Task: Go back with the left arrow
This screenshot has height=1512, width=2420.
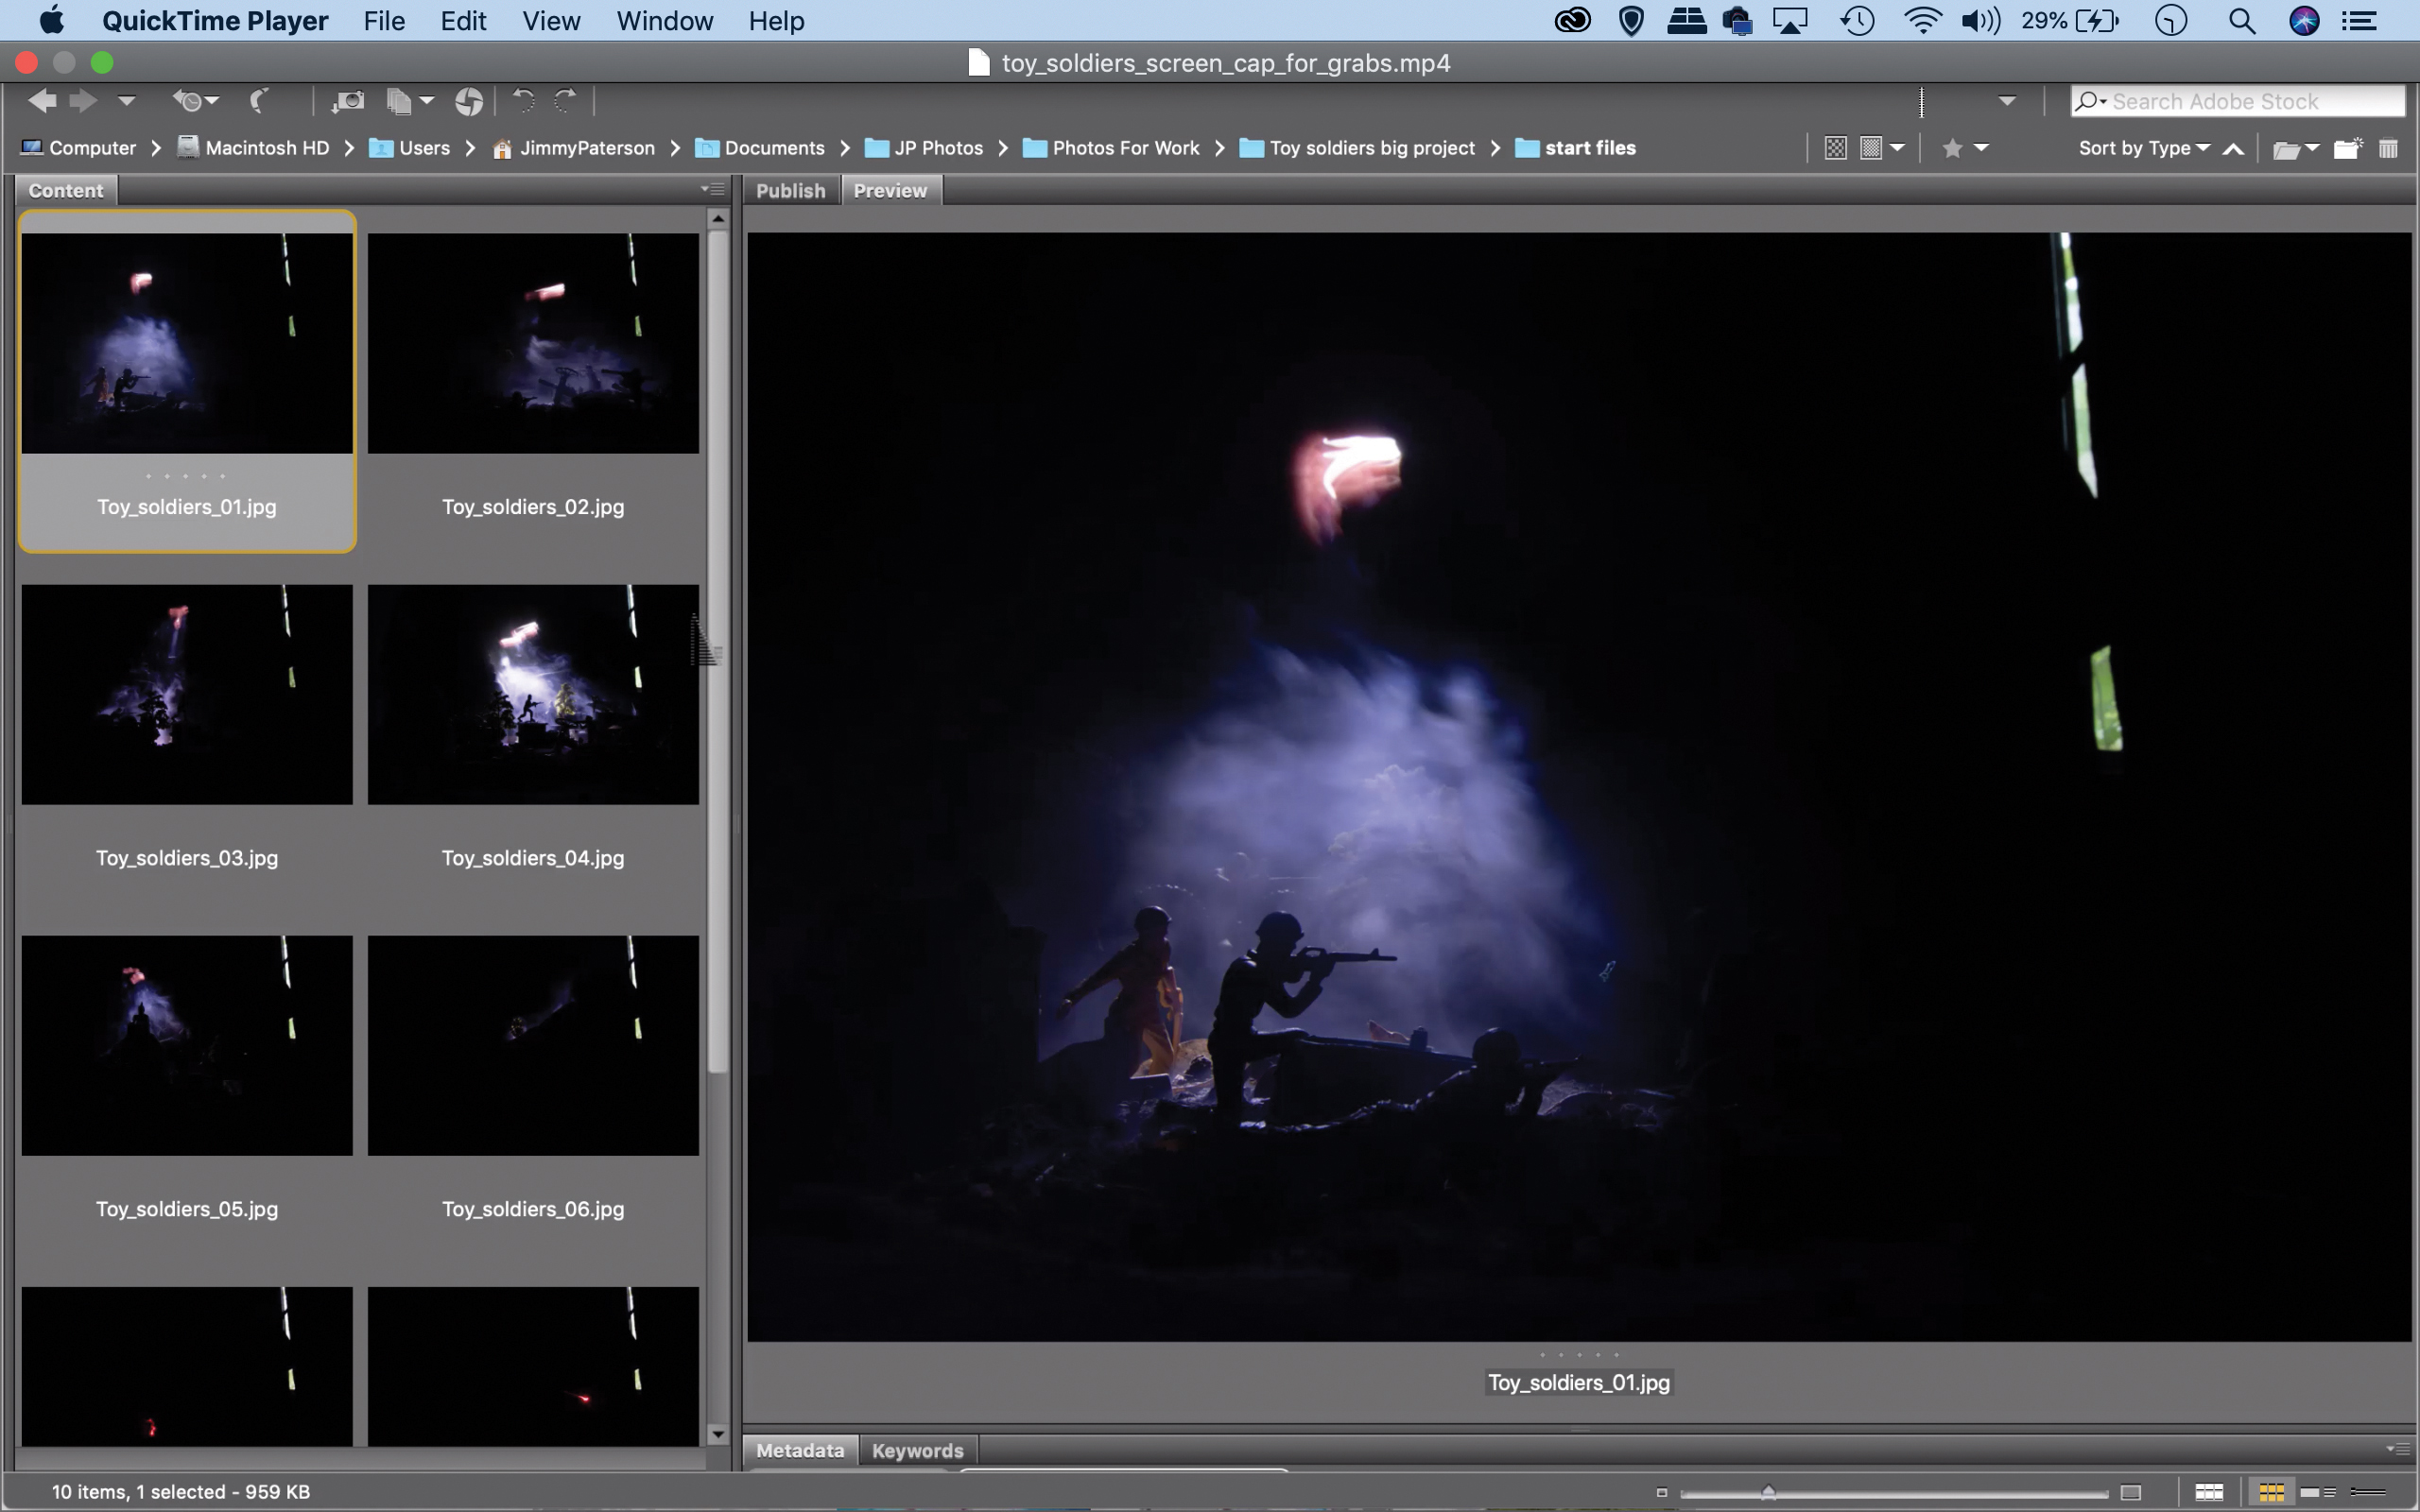Action: (42, 100)
